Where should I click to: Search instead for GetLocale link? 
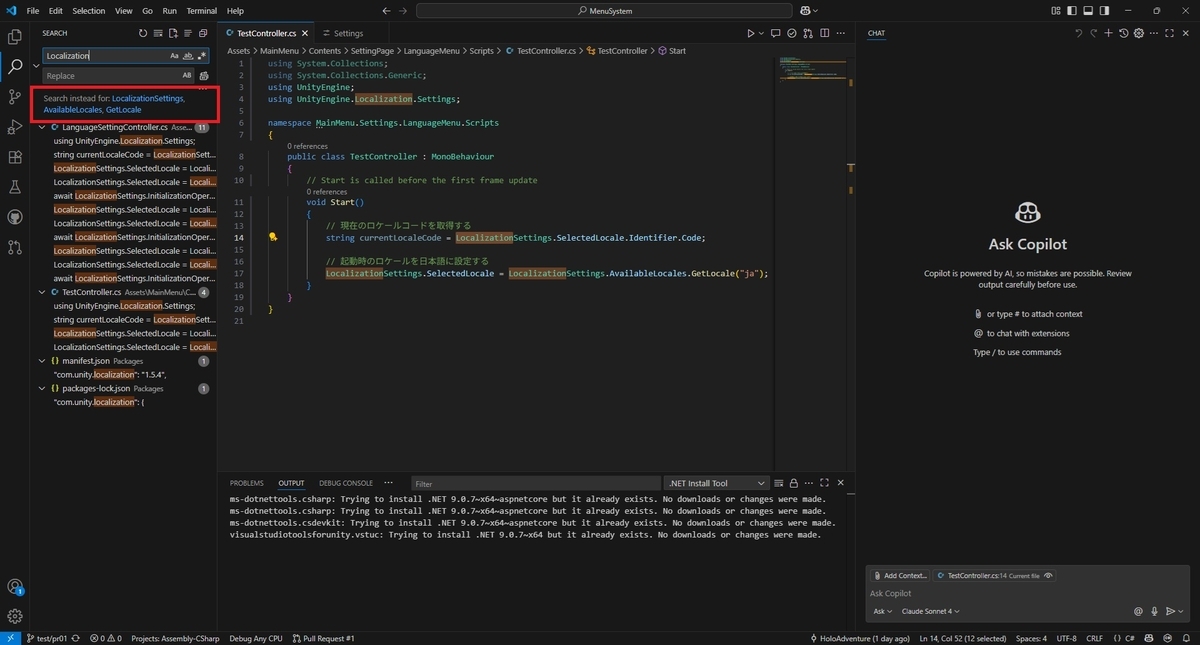(123, 110)
